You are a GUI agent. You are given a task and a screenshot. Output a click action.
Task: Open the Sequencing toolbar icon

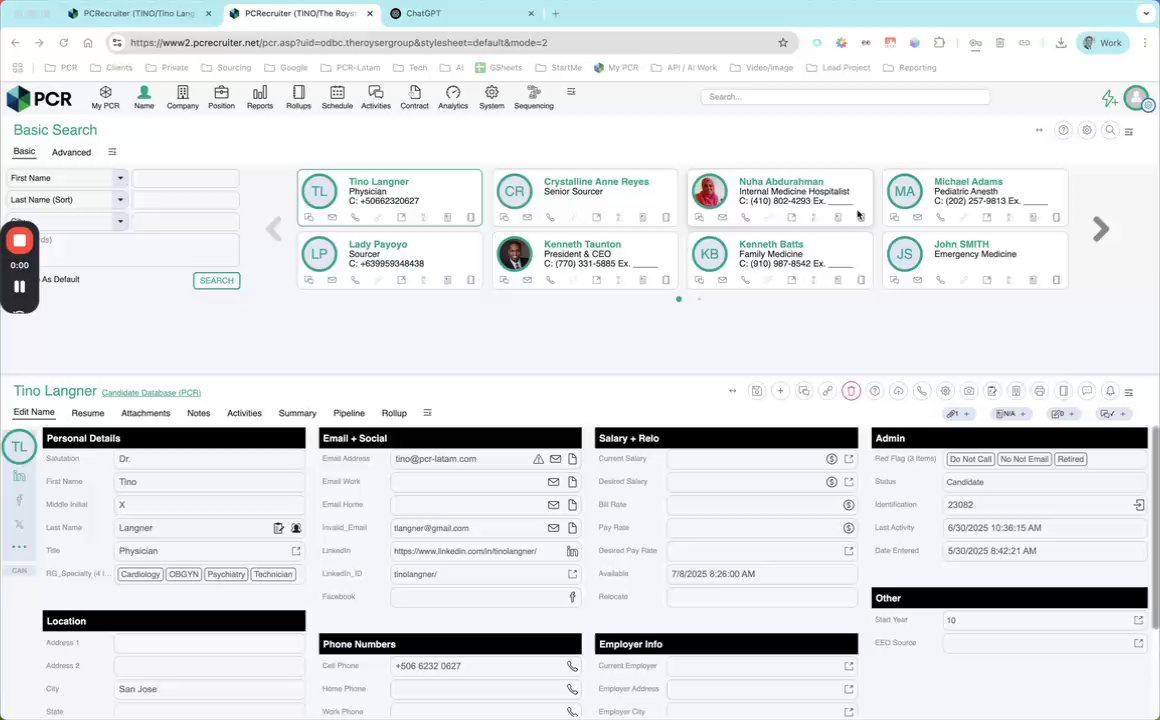click(533, 97)
